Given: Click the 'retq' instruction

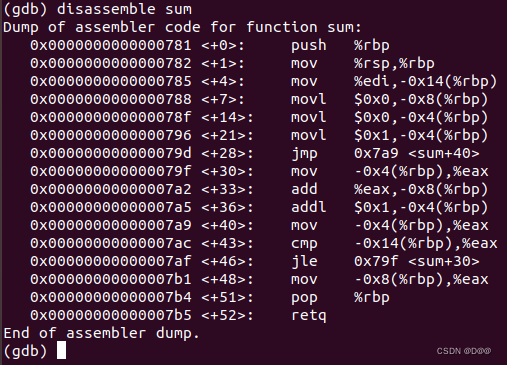Looking at the screenshot, I should 309,316.
